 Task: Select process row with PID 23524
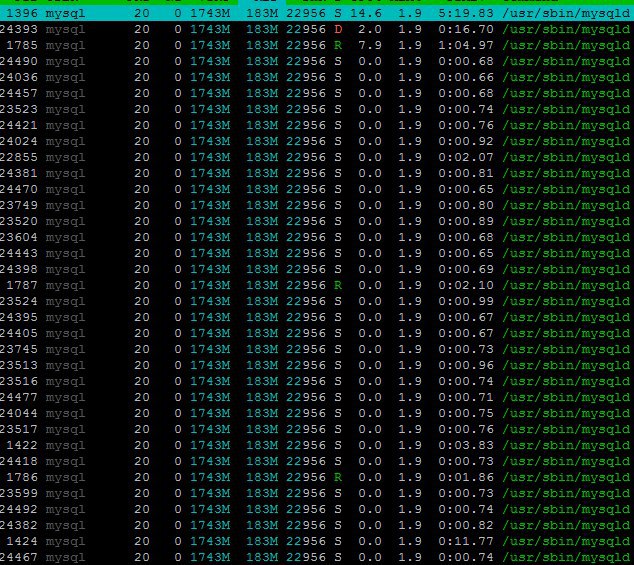pos(317,301)
